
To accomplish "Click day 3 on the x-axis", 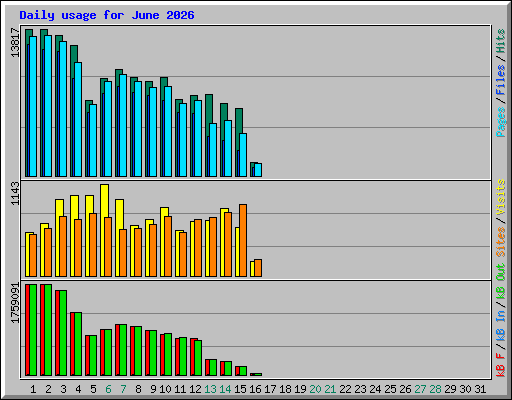I will pyautogui.click(x=63, y=389).
